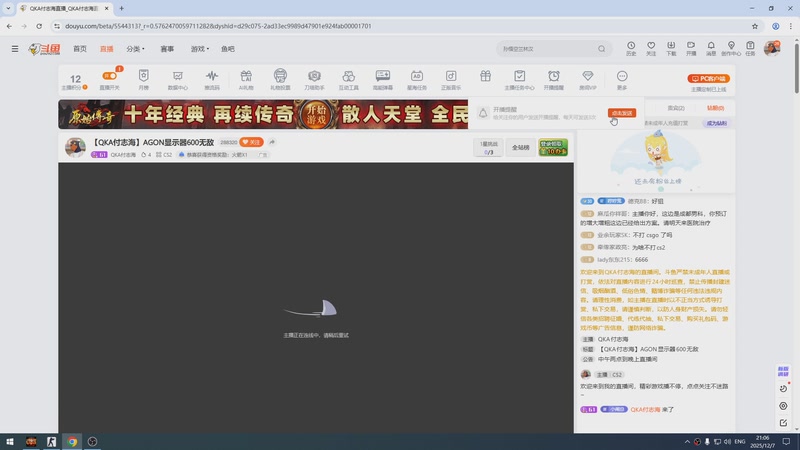
Task: Click the orange 点击发送 button
Action: [622, 113]
